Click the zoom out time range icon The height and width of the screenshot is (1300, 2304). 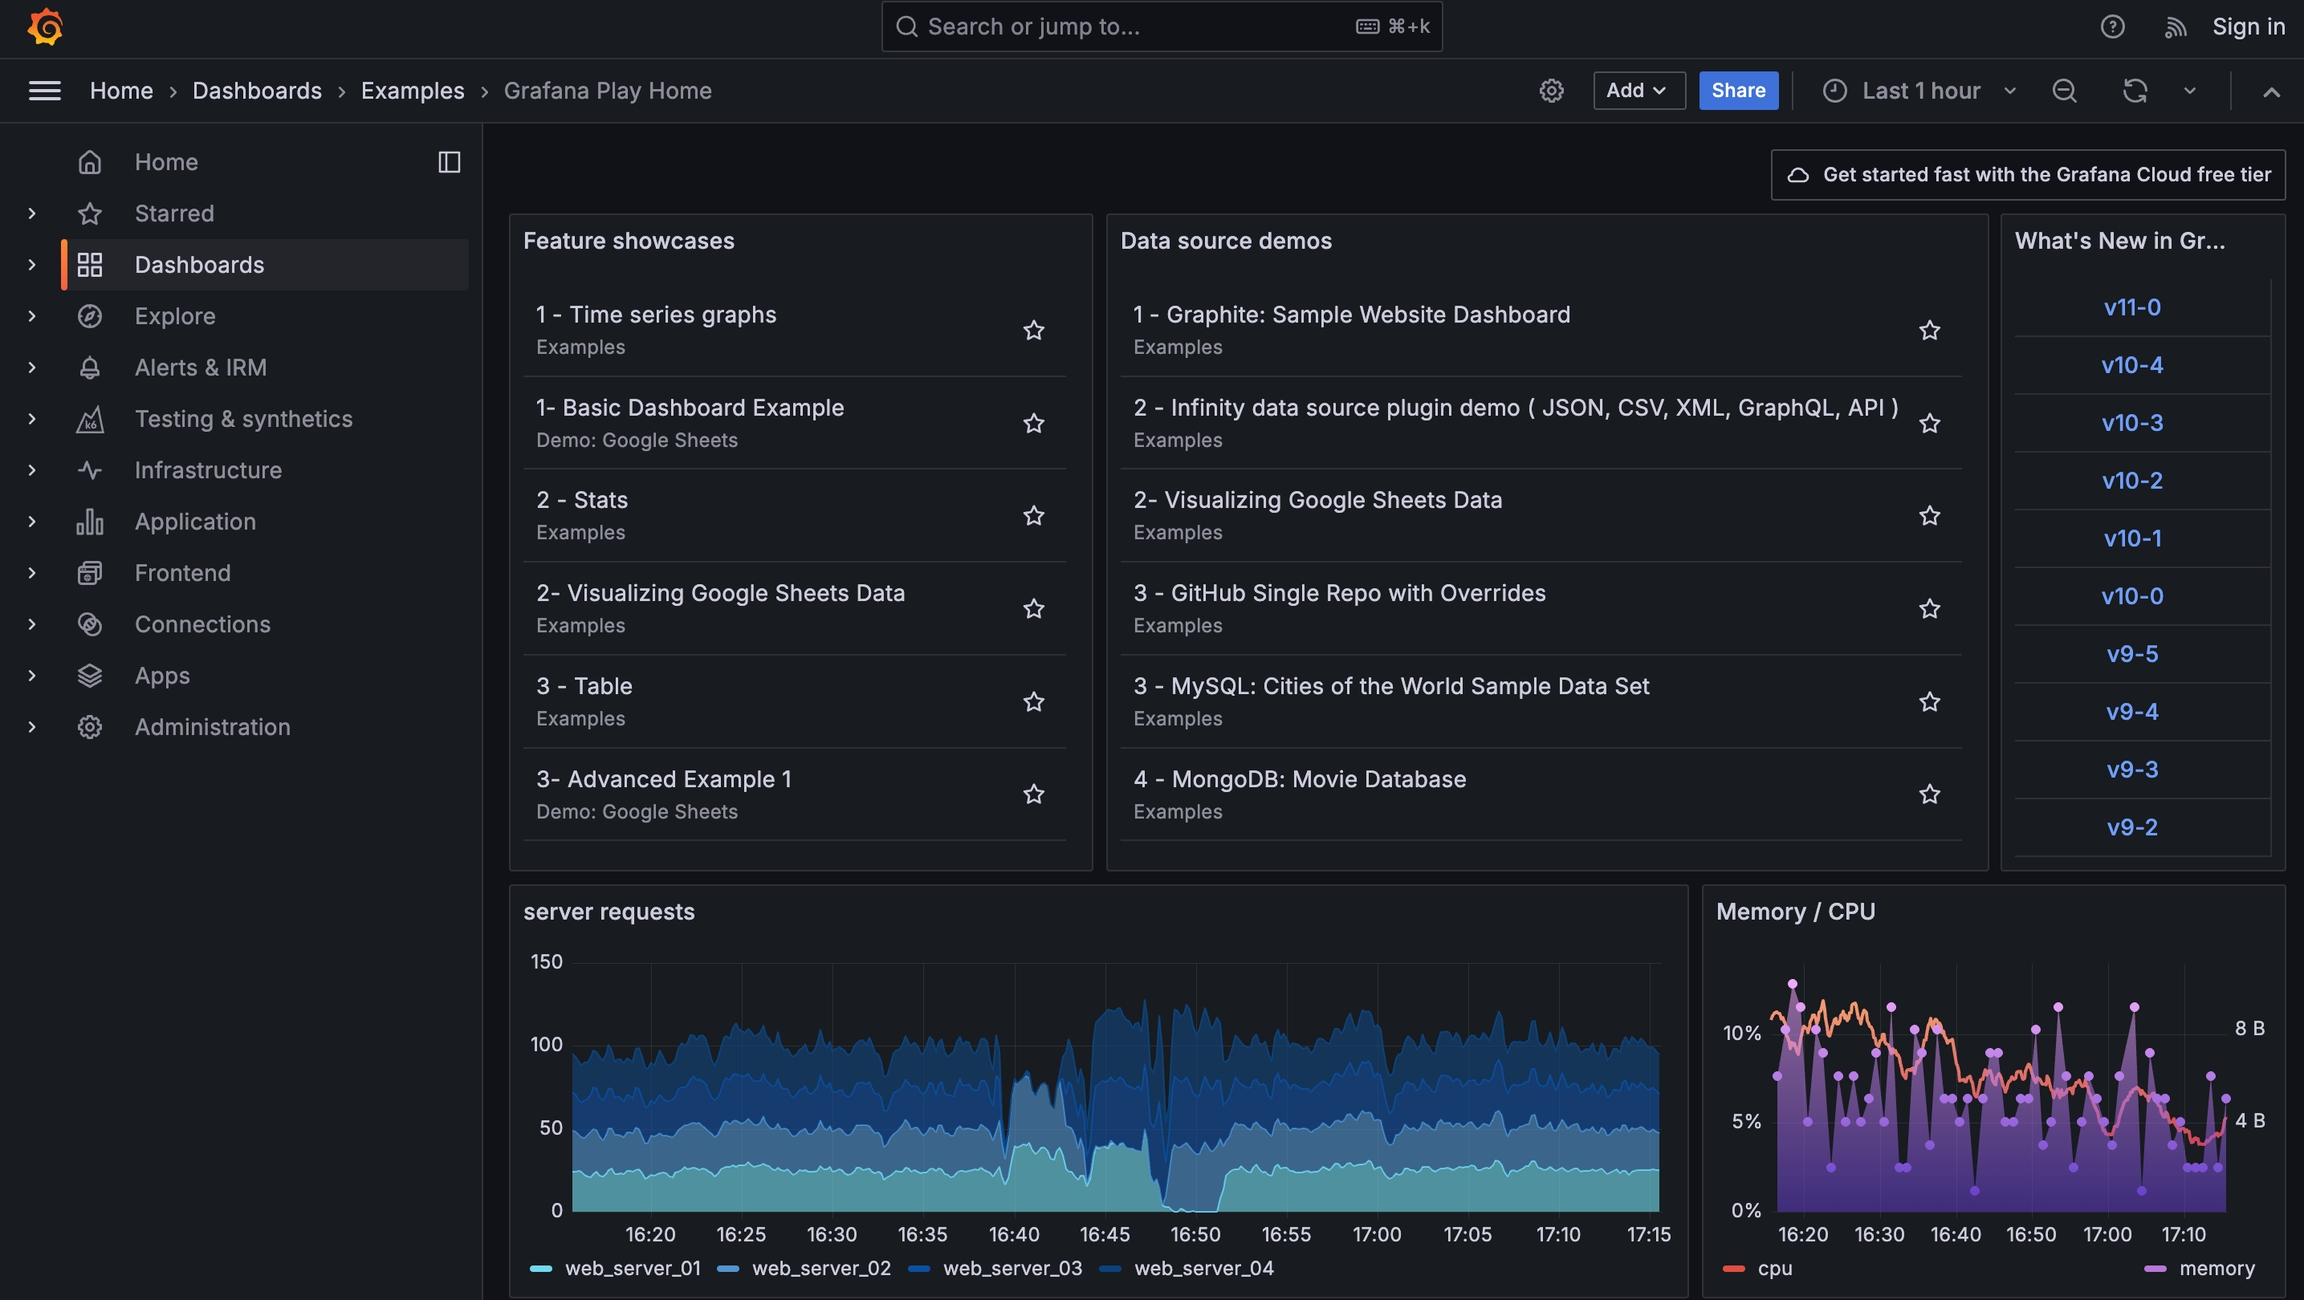[2064, 91]
